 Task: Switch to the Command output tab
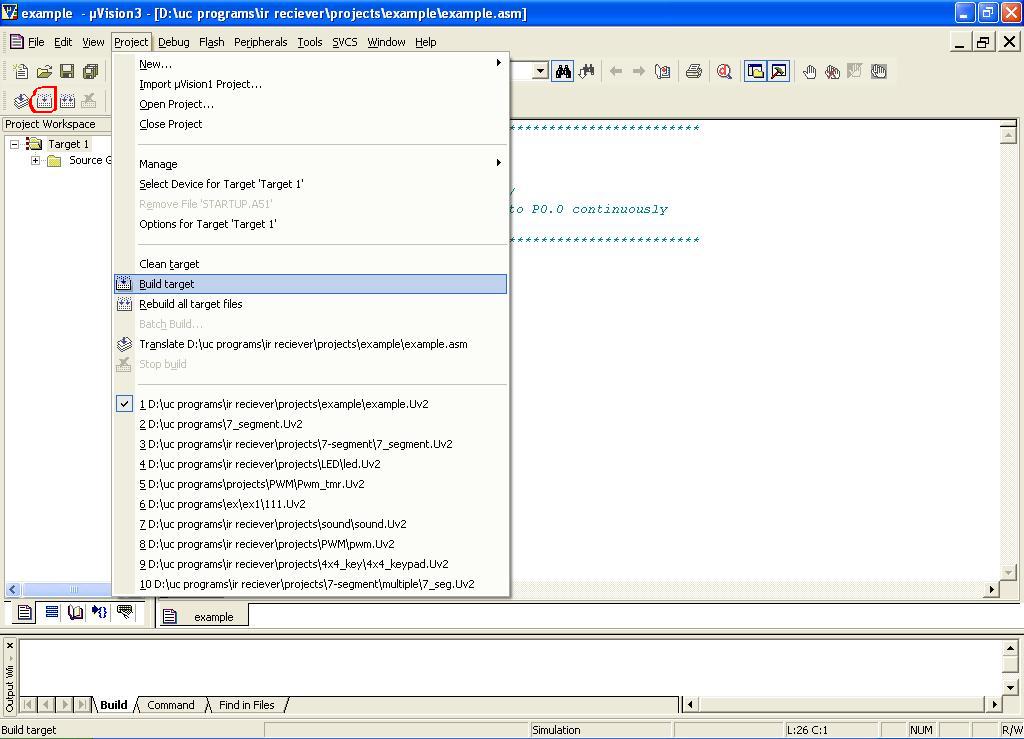[x=171, y=705]
